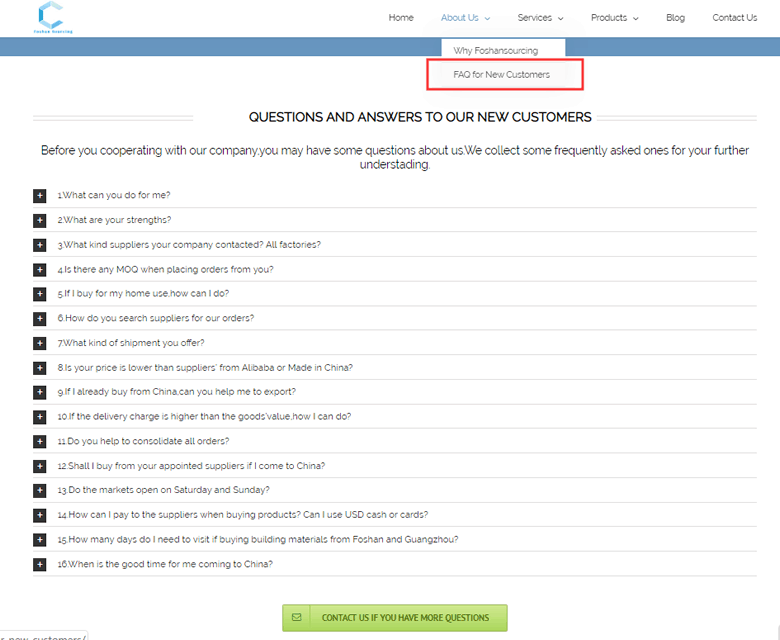This screenshot has height=640, width=780.
Task: Click question about paying with USD cash or cards
Action: (243, 515)
